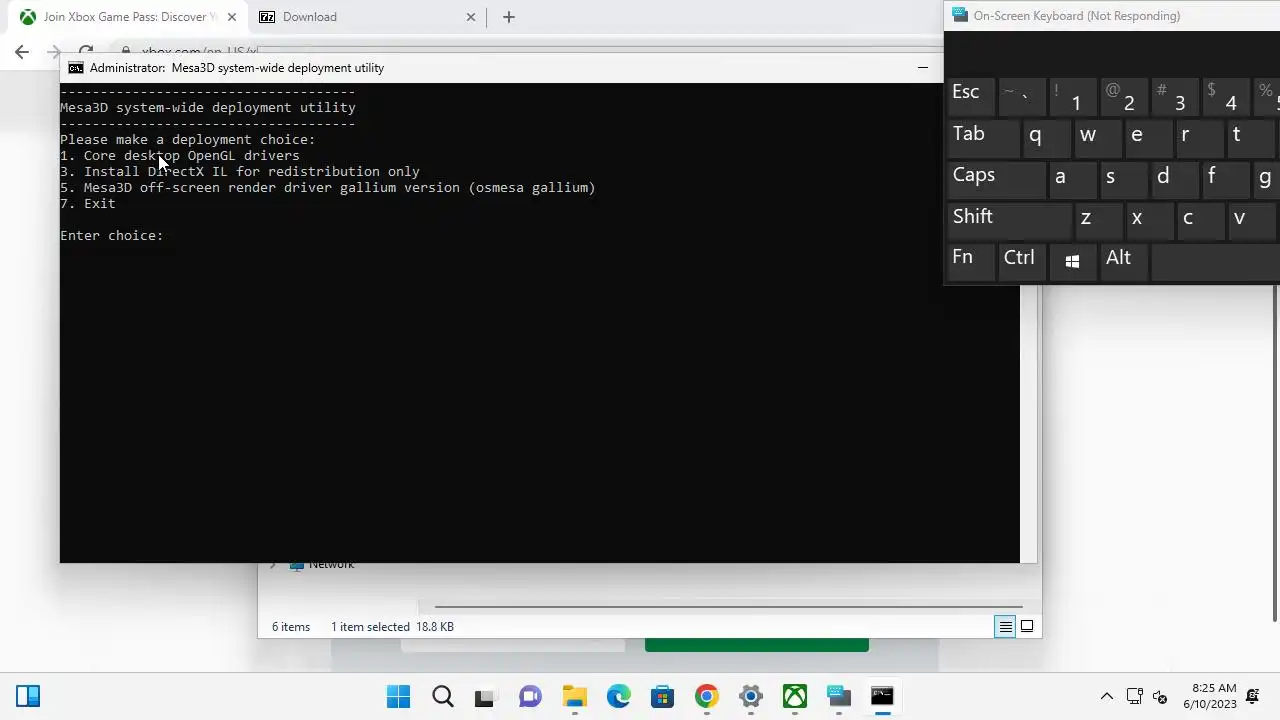Select Command Prompt icon in taskbar
1280x720 pixels.
(882, 696)
